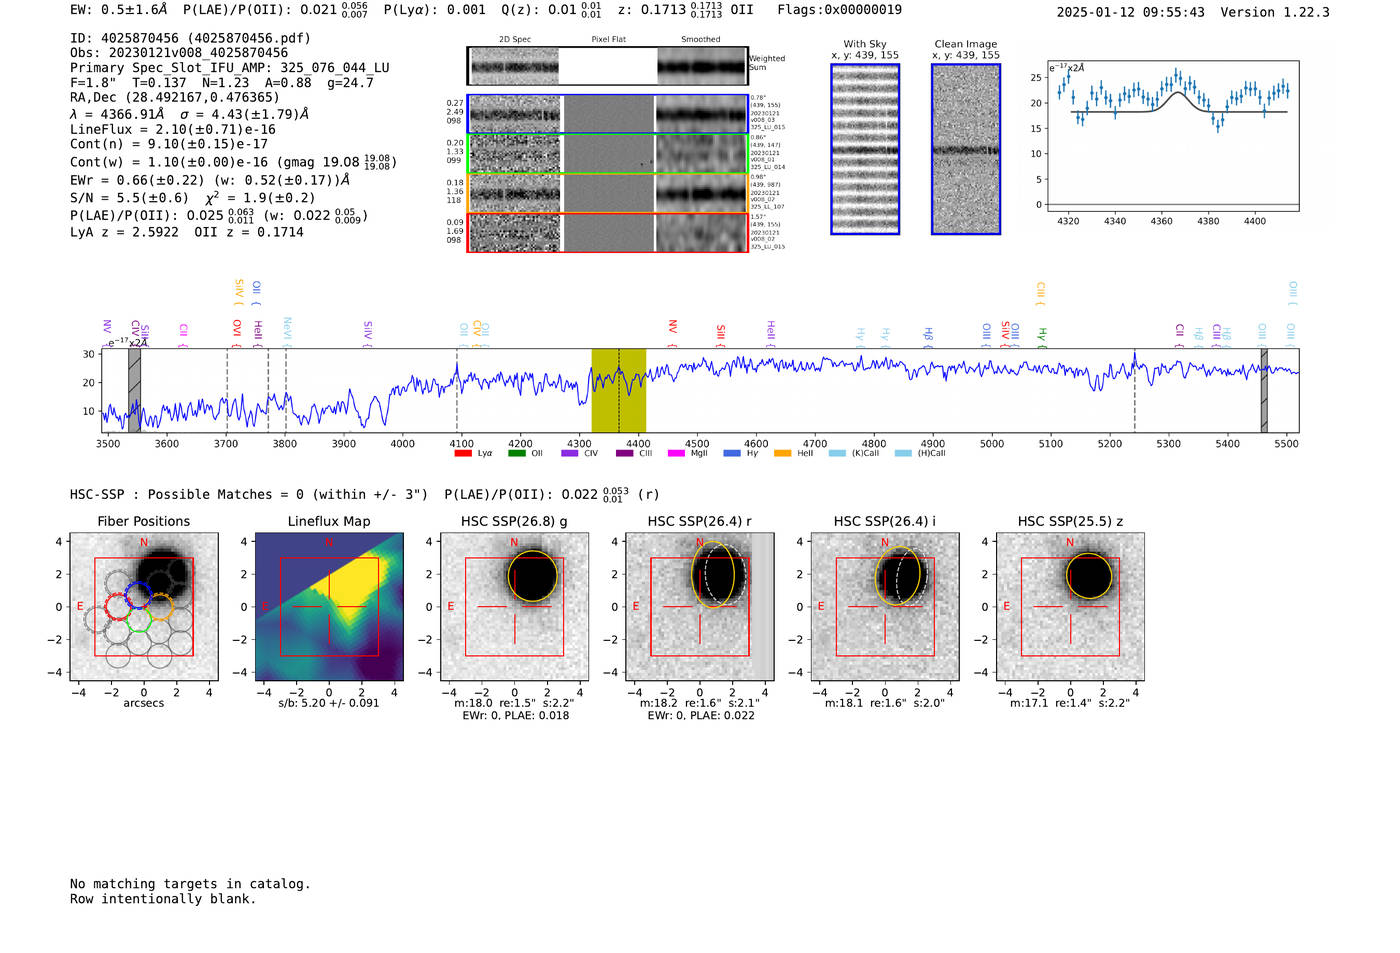
Task: Click the orange HeII legend swatch
Action: 782,453
